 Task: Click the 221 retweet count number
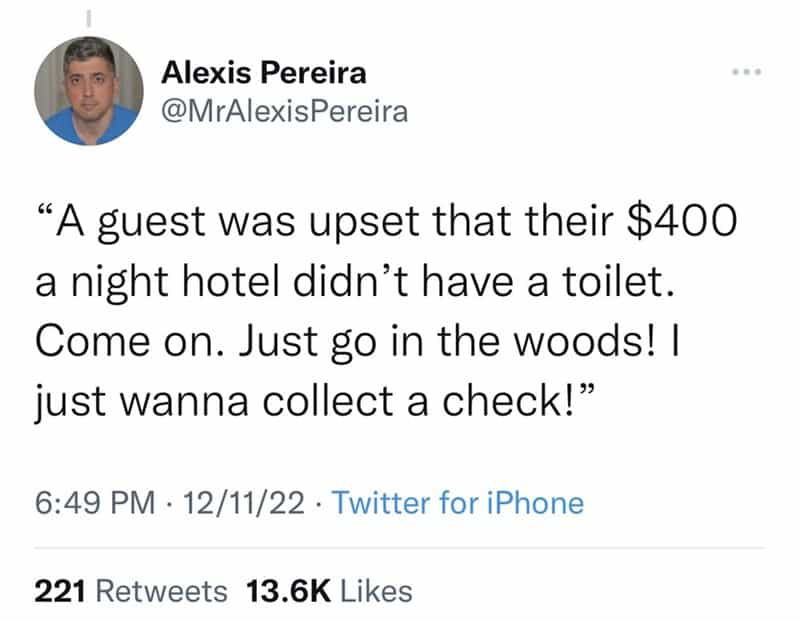pyautogui.click(x=58, y=591)
